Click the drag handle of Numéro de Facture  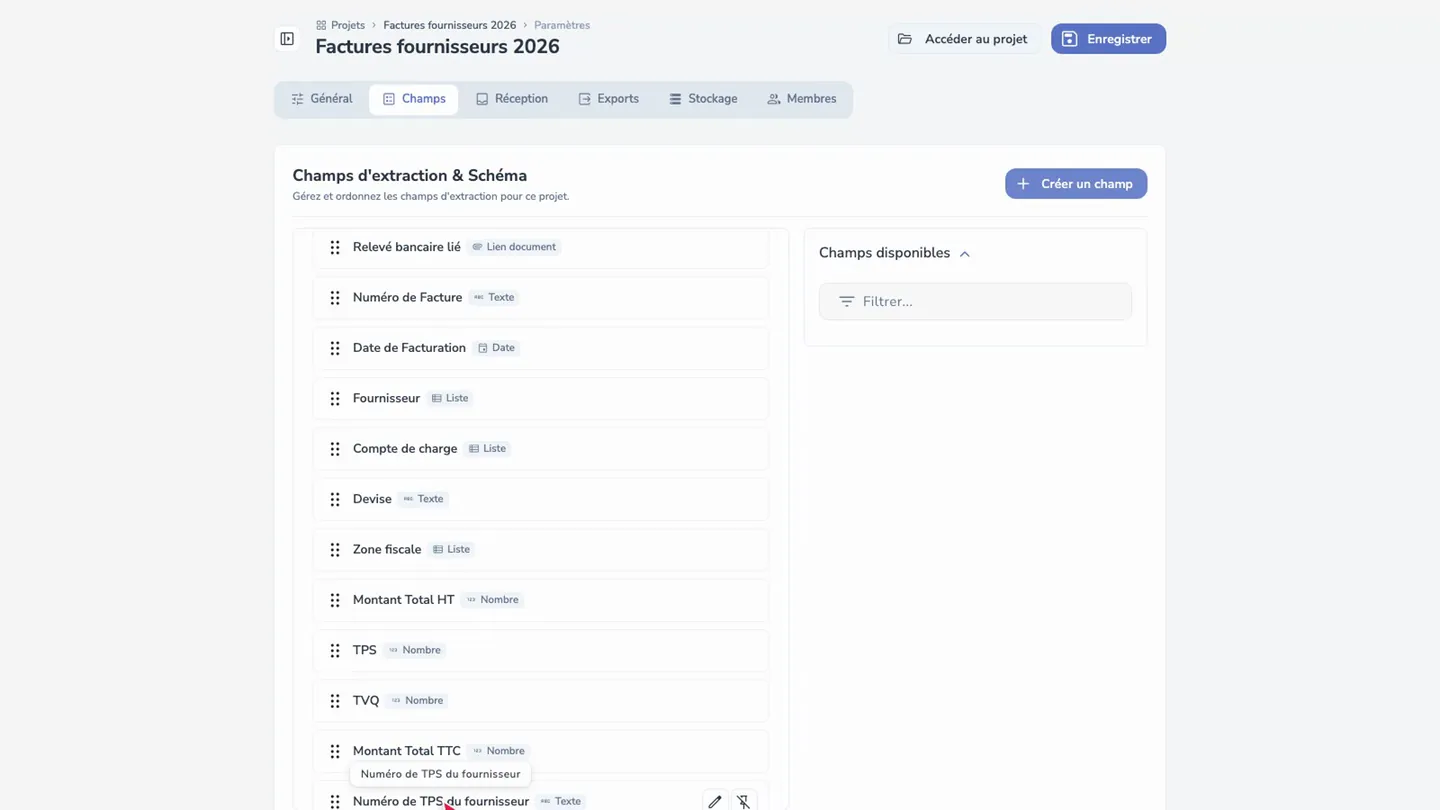click(335, 298)
